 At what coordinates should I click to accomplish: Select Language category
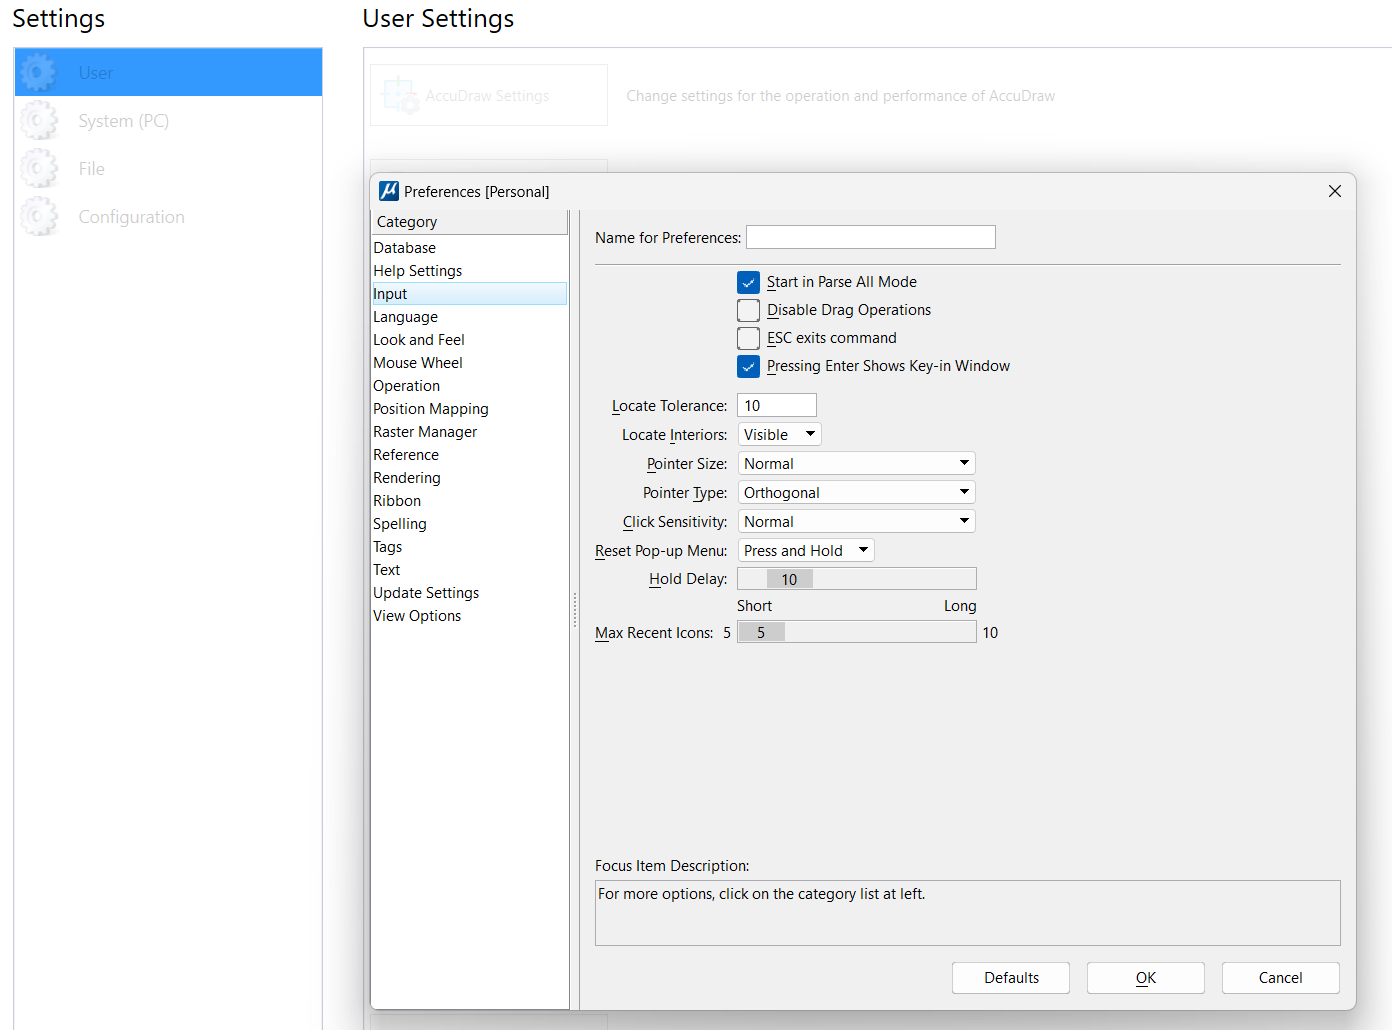tap(469, 317)
